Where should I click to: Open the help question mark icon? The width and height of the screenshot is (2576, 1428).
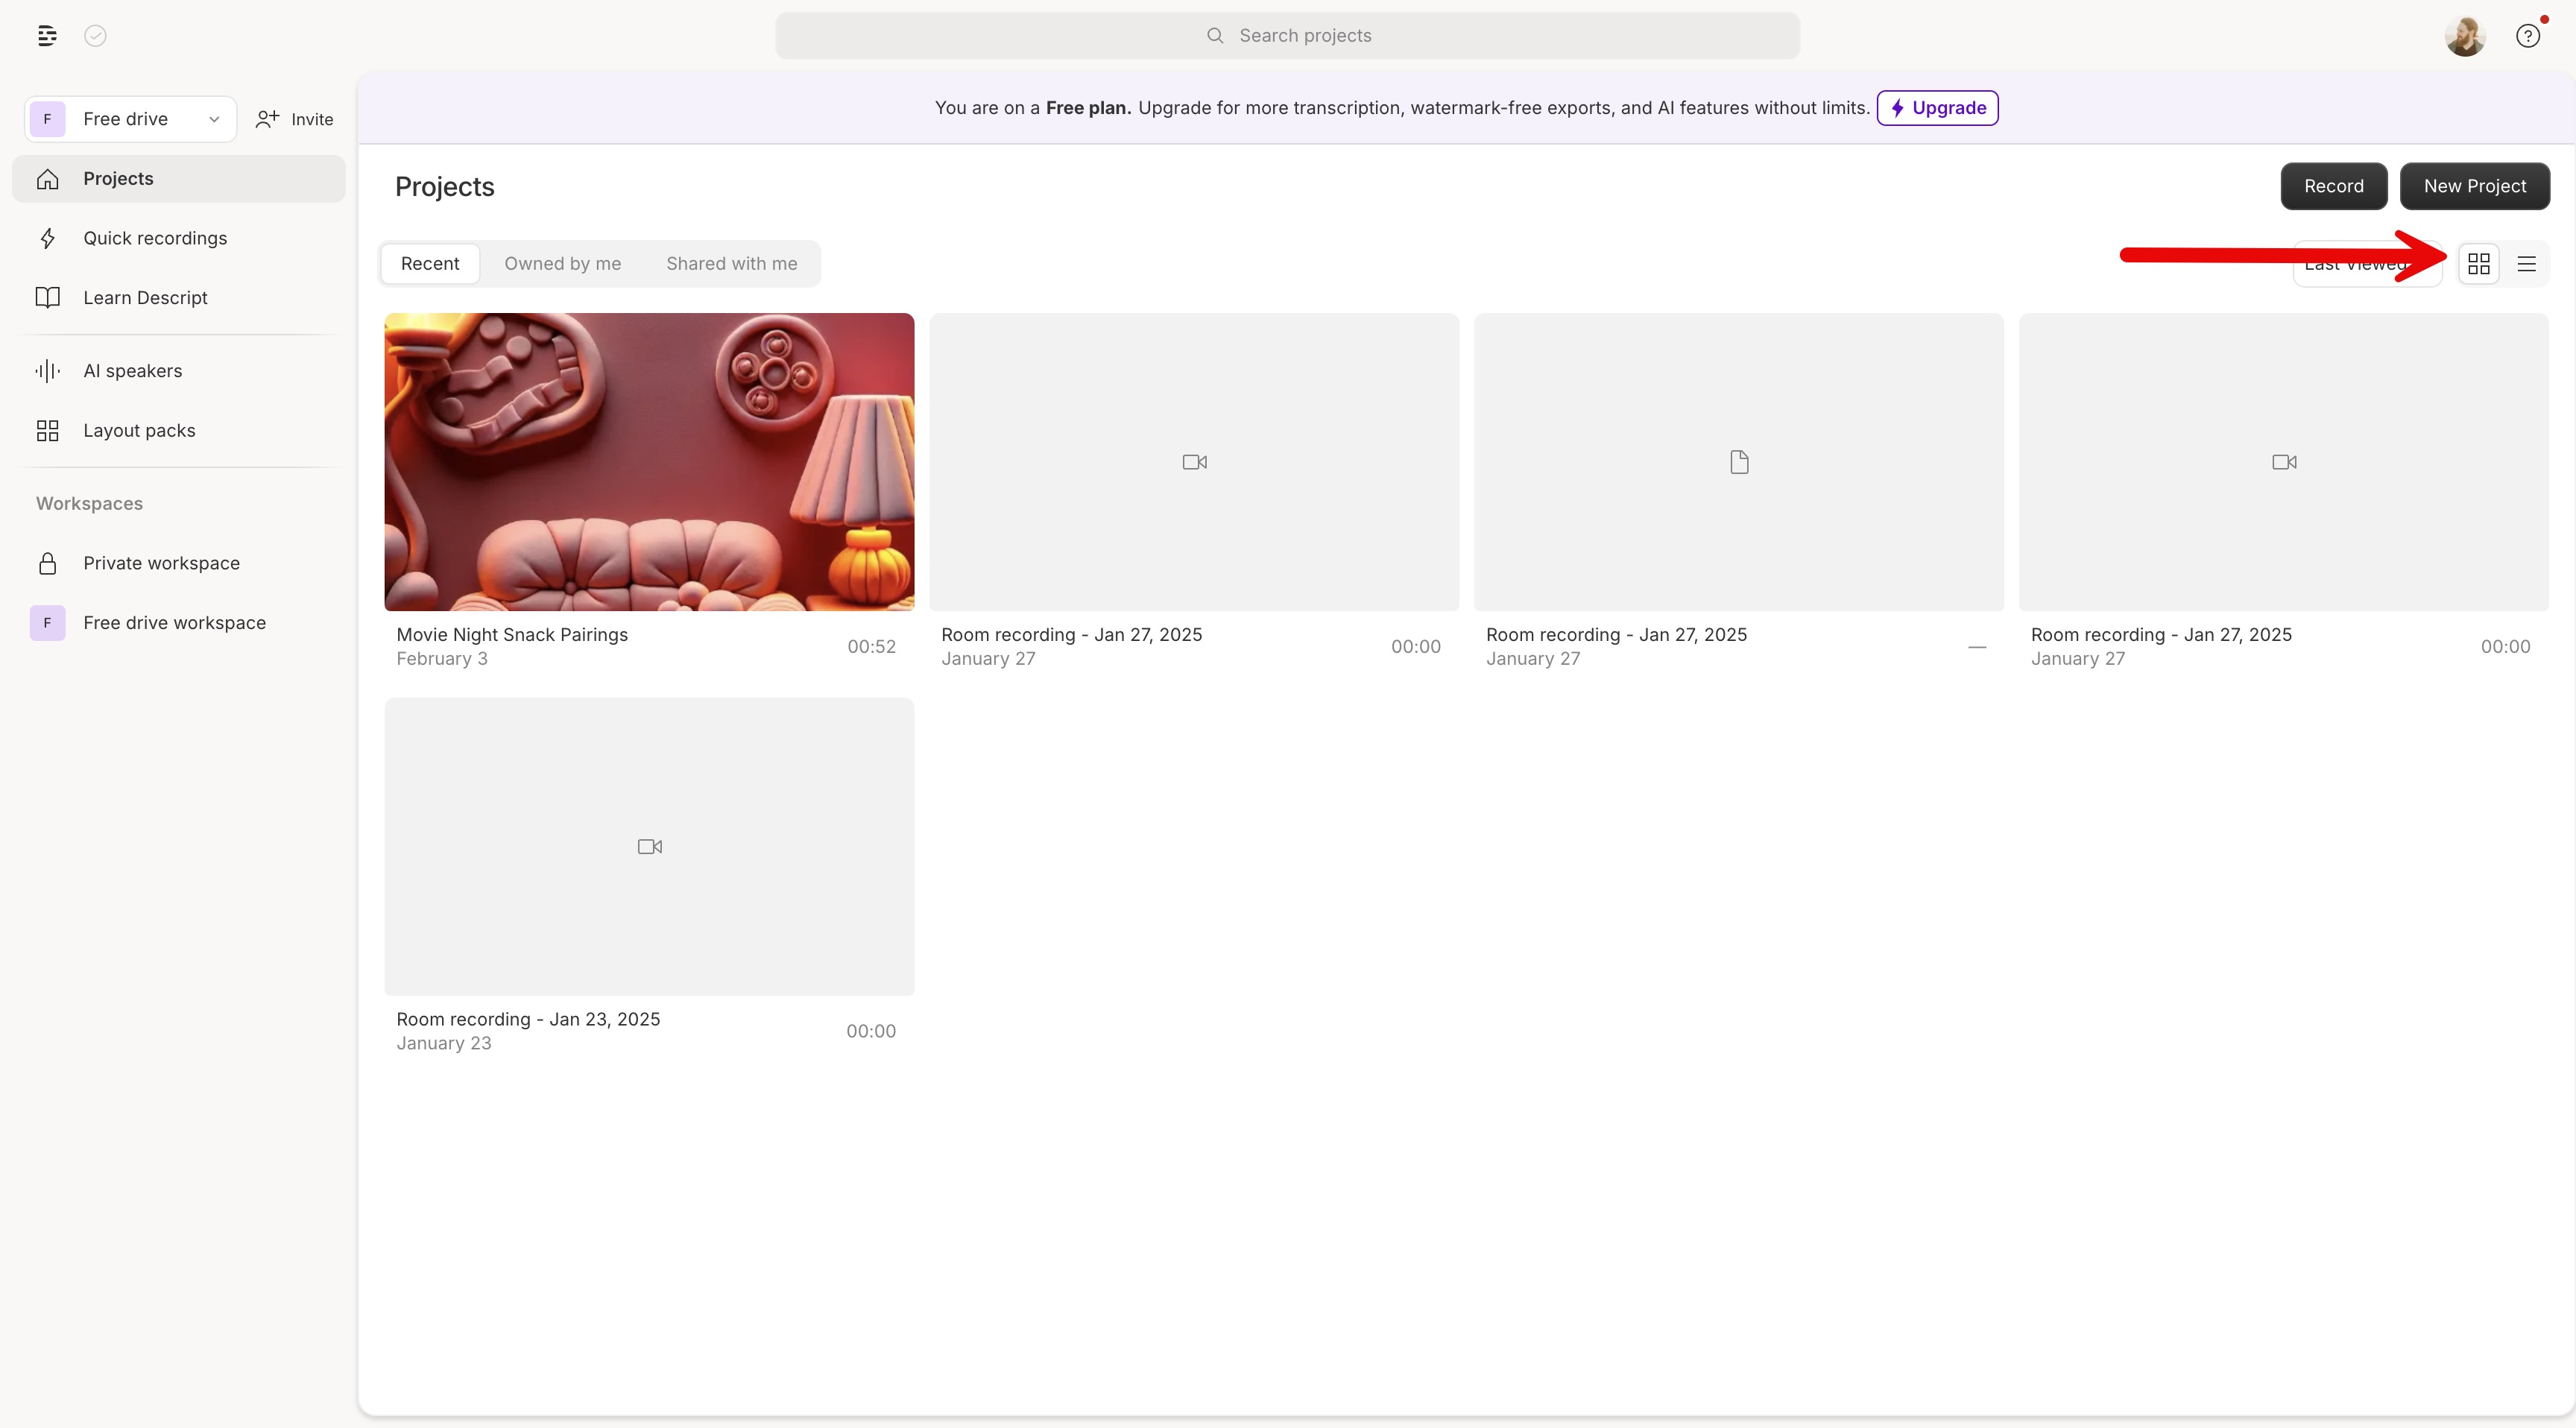[2528, 35]
